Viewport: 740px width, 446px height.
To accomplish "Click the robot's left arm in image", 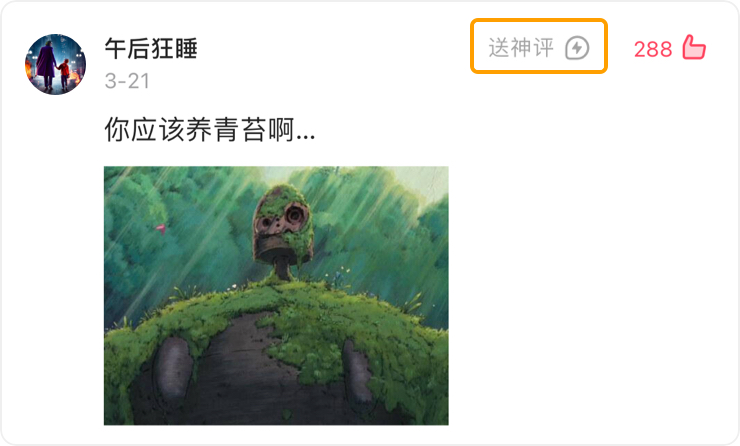I will tap(173, 369).
